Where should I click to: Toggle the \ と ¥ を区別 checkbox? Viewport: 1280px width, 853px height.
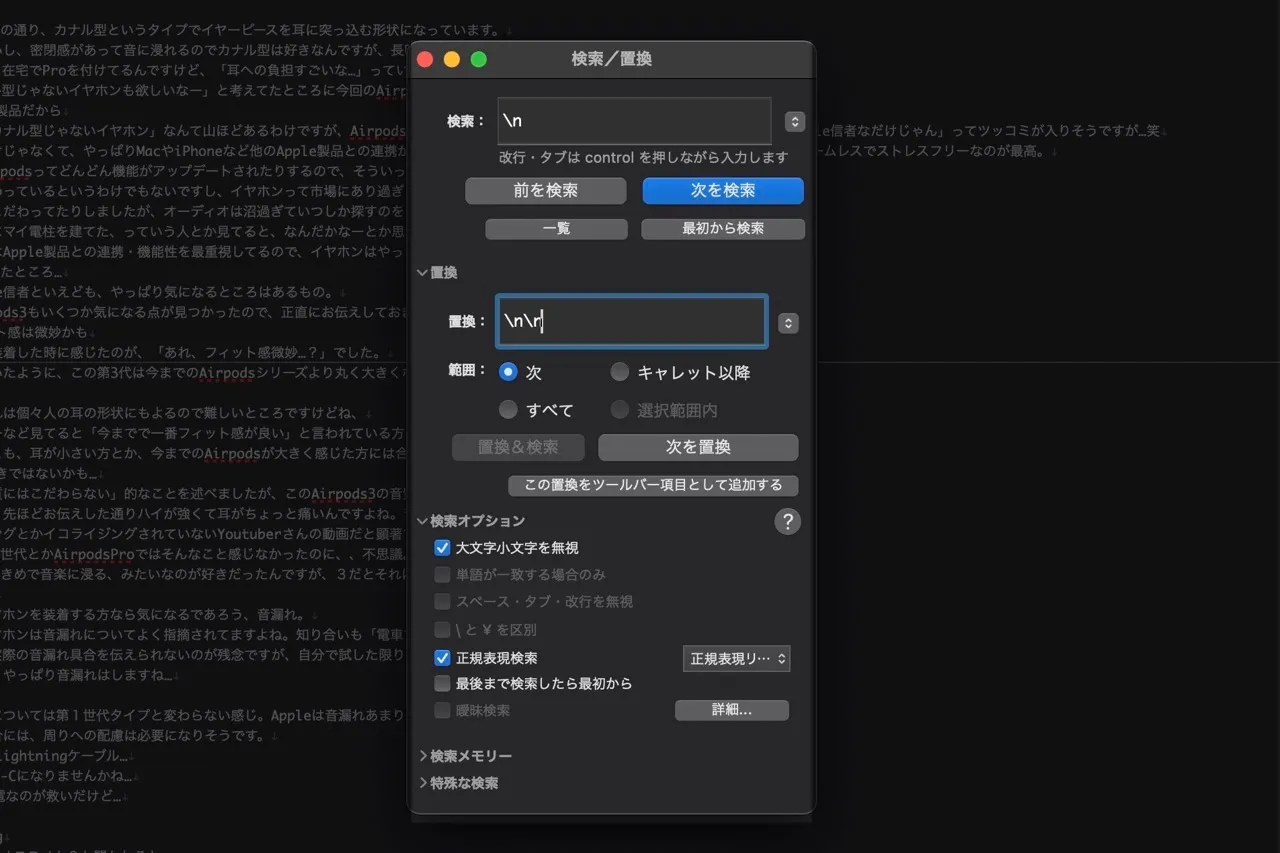point(442,630)
